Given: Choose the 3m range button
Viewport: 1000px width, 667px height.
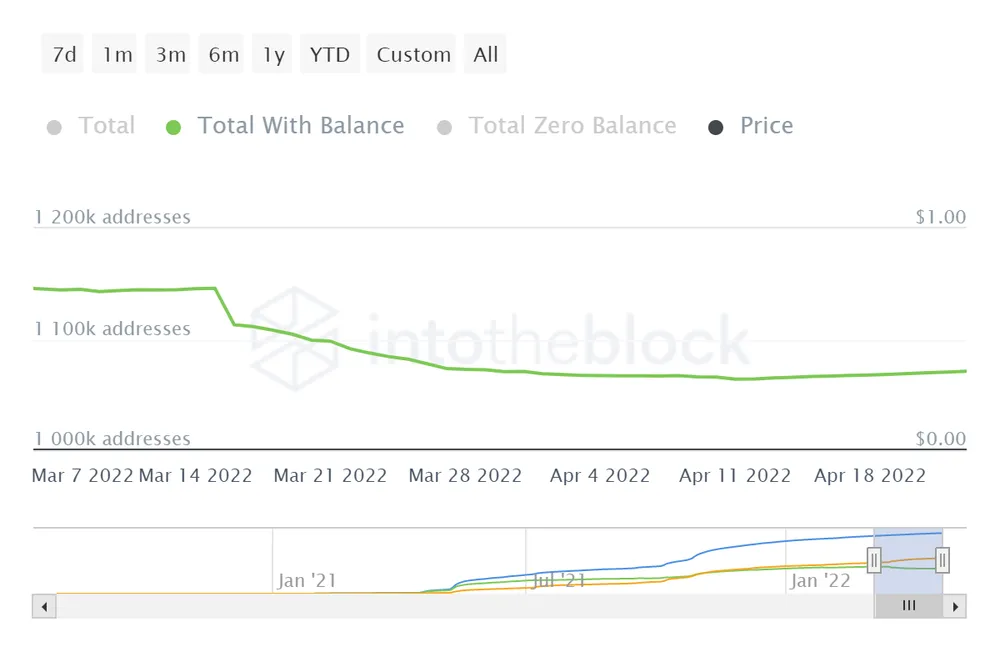Looking at the screenshot, I should tap(171, 54).
